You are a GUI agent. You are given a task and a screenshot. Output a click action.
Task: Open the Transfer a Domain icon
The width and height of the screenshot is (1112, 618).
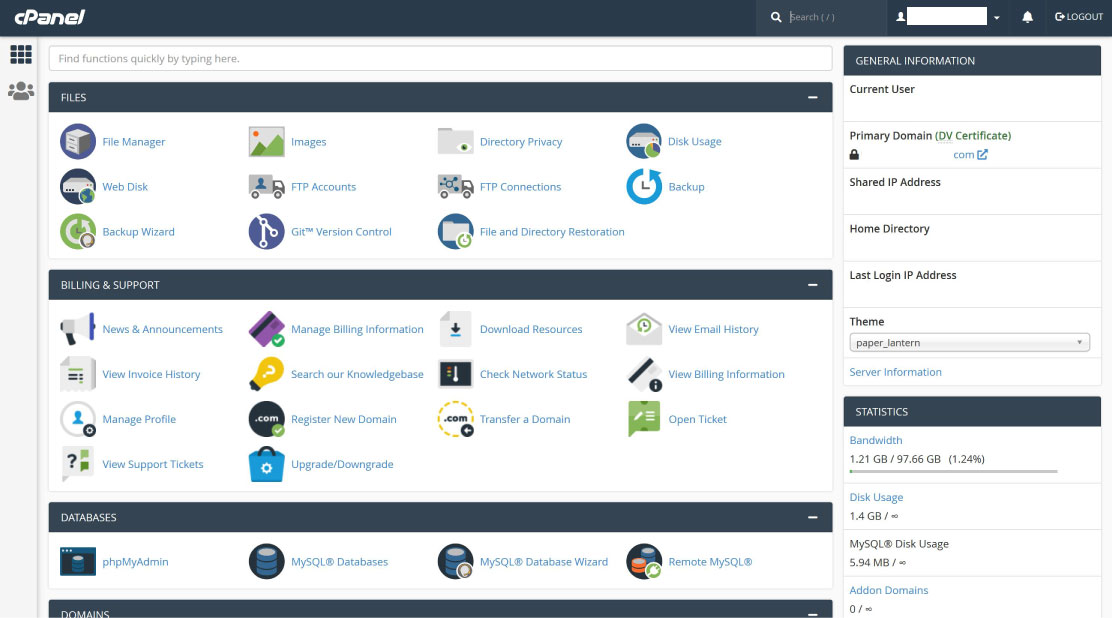pos(455,419)
